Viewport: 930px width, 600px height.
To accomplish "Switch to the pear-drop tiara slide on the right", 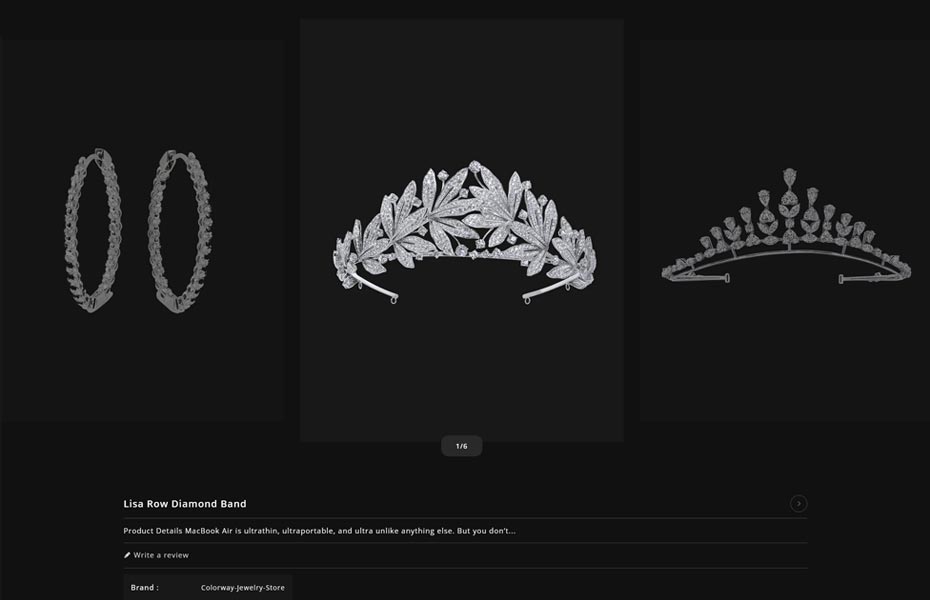I will click(785, 230).
